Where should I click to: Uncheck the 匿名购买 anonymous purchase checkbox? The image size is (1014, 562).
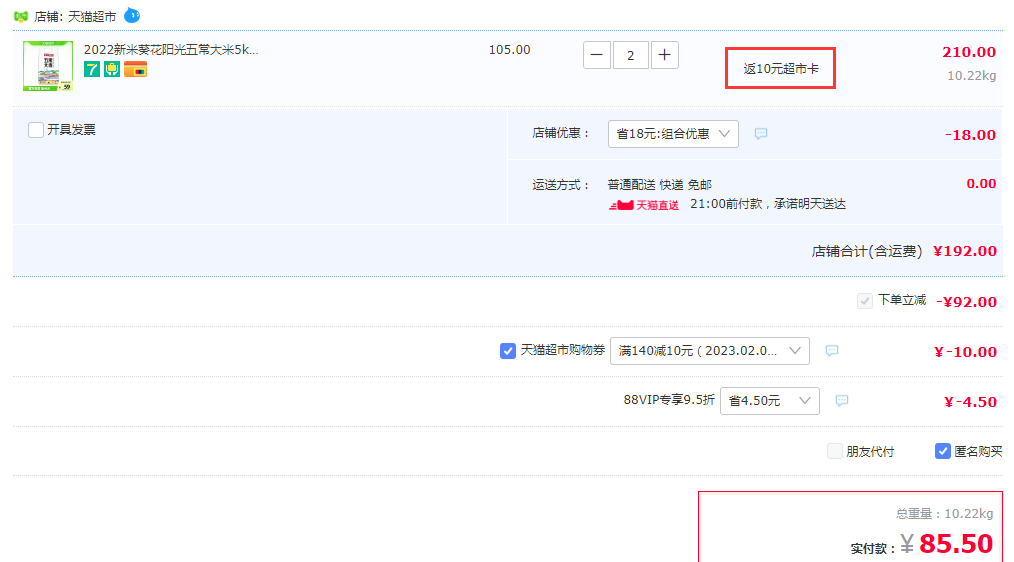click(x=943, y=451)
